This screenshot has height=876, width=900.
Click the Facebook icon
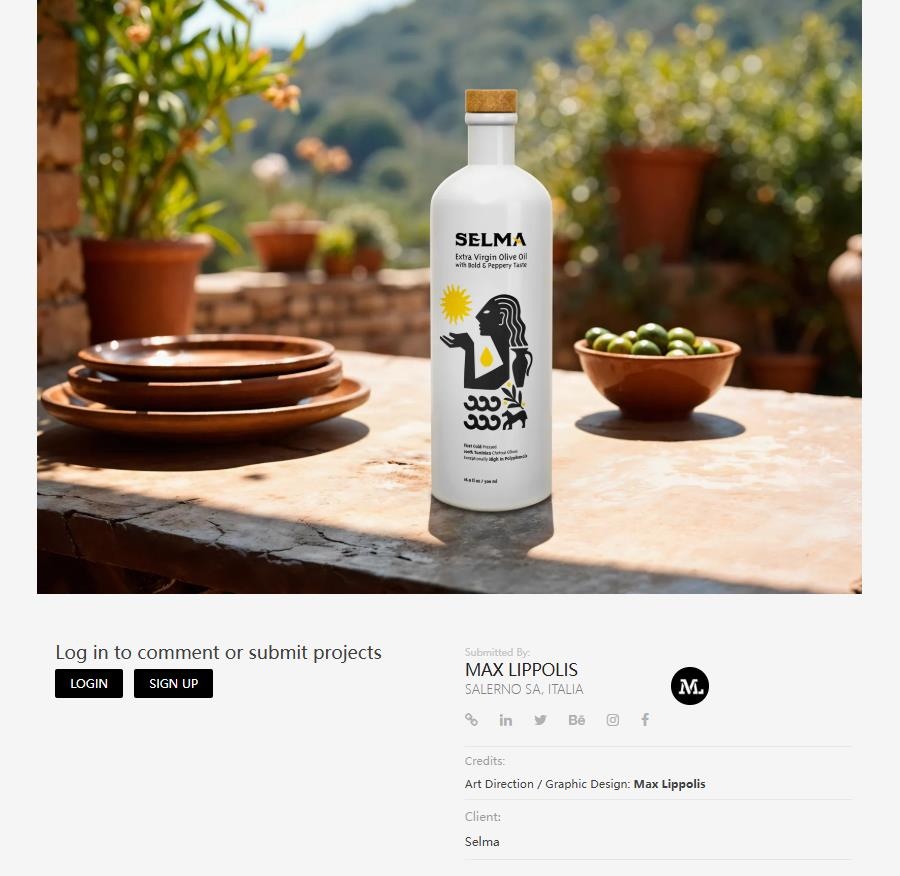[x=645, y=720]
